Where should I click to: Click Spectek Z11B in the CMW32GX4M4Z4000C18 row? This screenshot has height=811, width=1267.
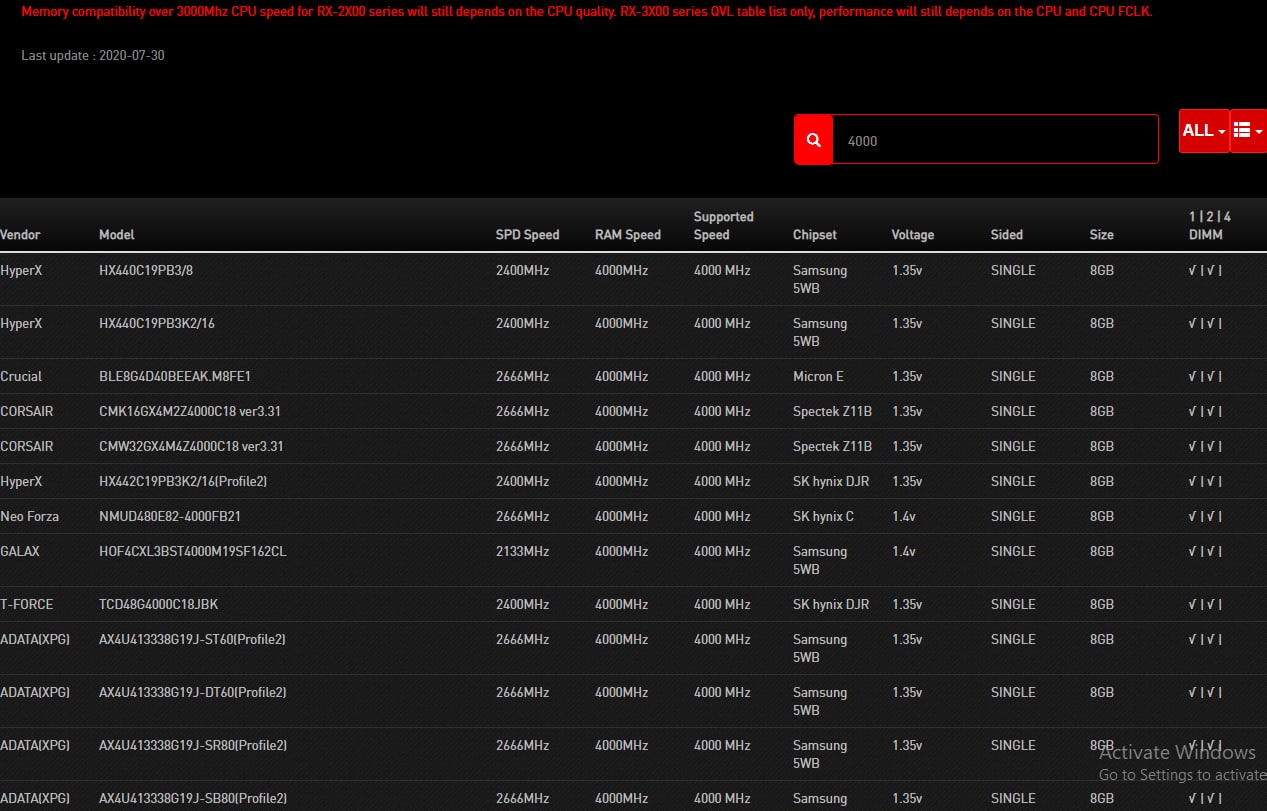coord(832,447)
